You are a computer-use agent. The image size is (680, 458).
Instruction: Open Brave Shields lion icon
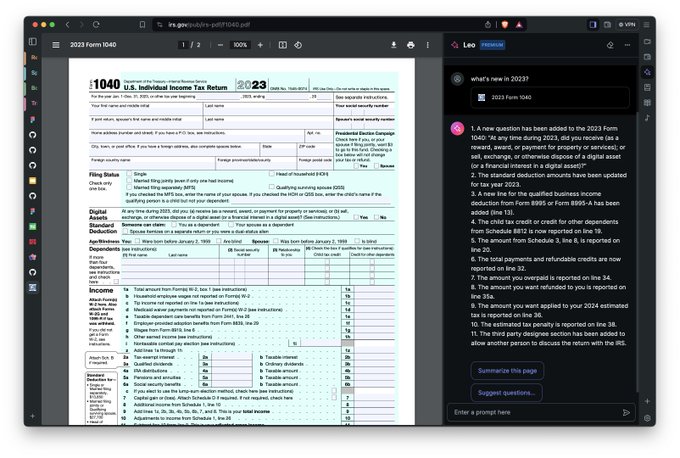coord(504,25)
